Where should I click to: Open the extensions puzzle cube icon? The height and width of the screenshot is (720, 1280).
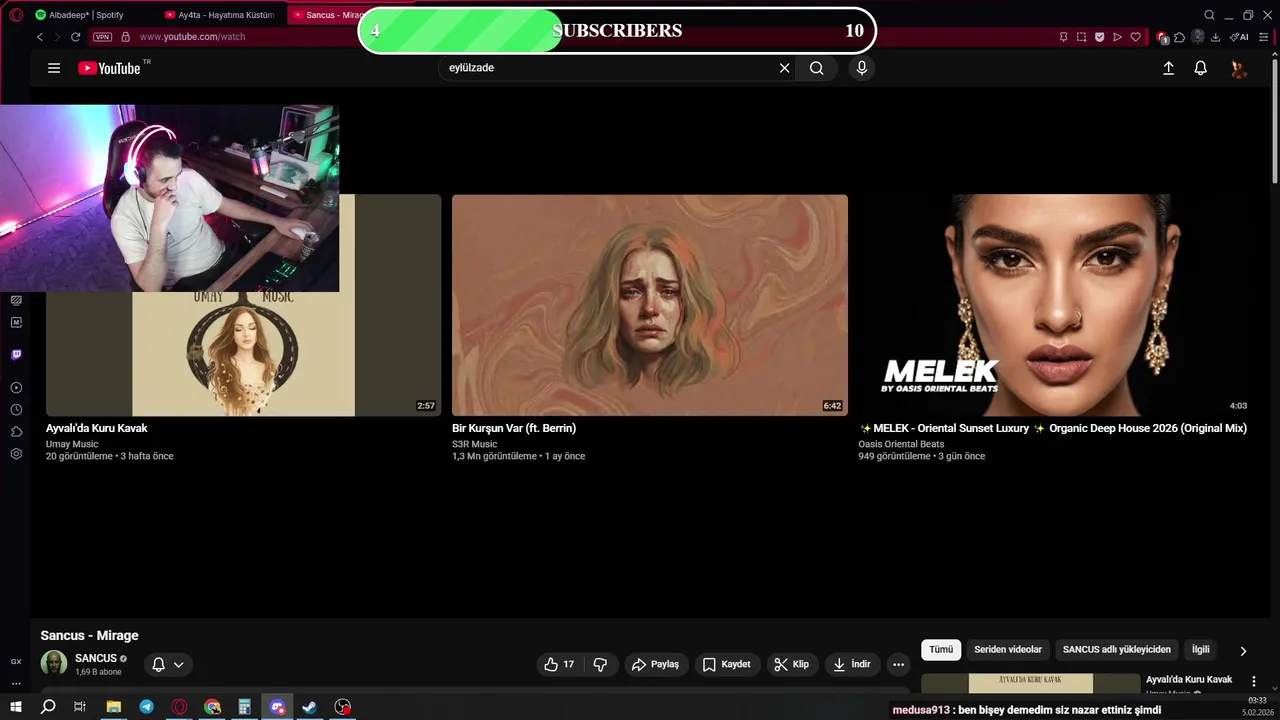tap(1180, 37)
